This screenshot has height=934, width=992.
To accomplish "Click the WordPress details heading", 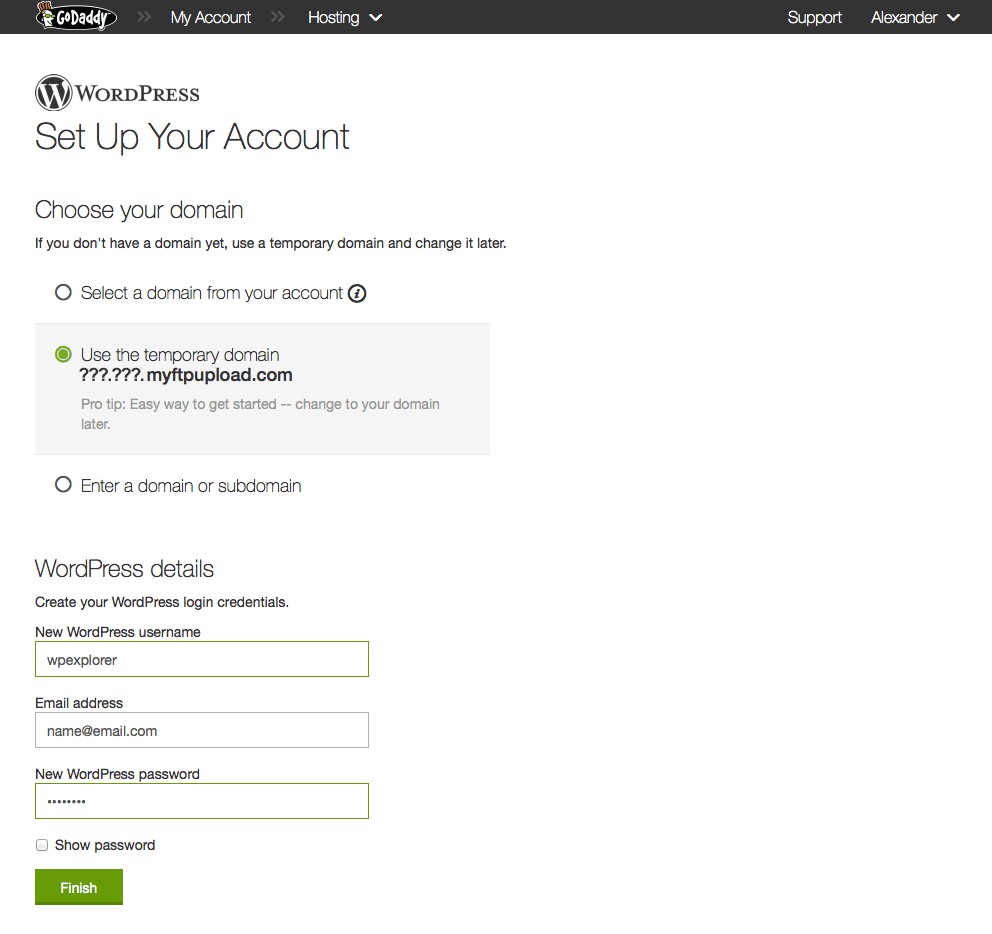I will tap(125, 569).
